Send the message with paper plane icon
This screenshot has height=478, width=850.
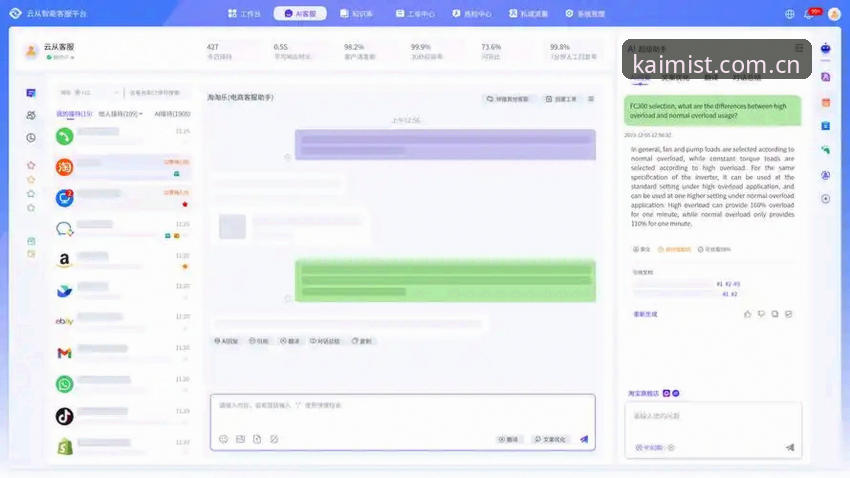pos(584,439)
